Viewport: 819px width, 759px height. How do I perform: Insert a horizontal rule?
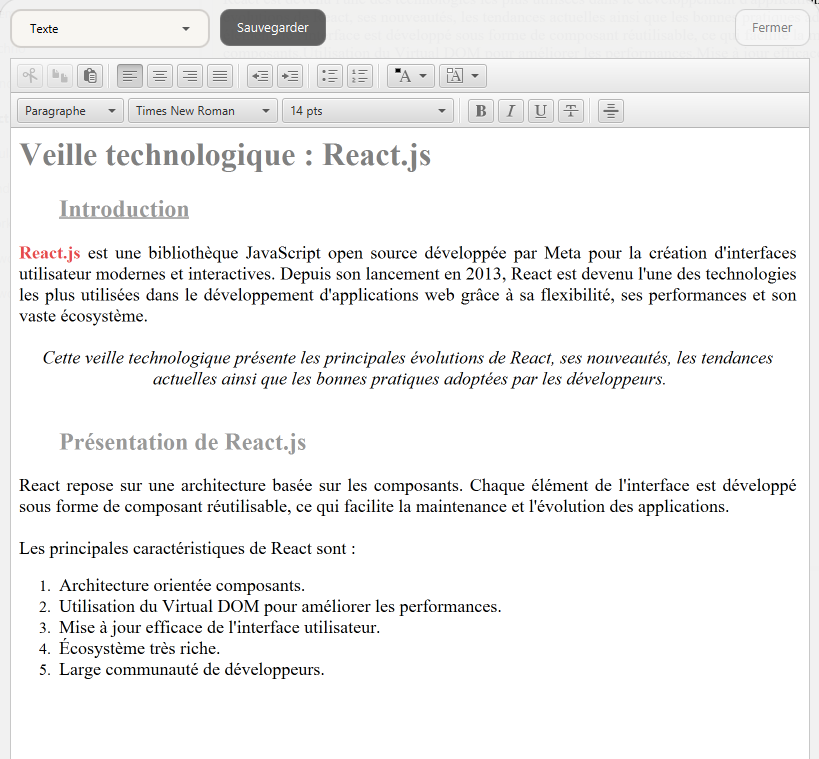(x=611, y=111)
